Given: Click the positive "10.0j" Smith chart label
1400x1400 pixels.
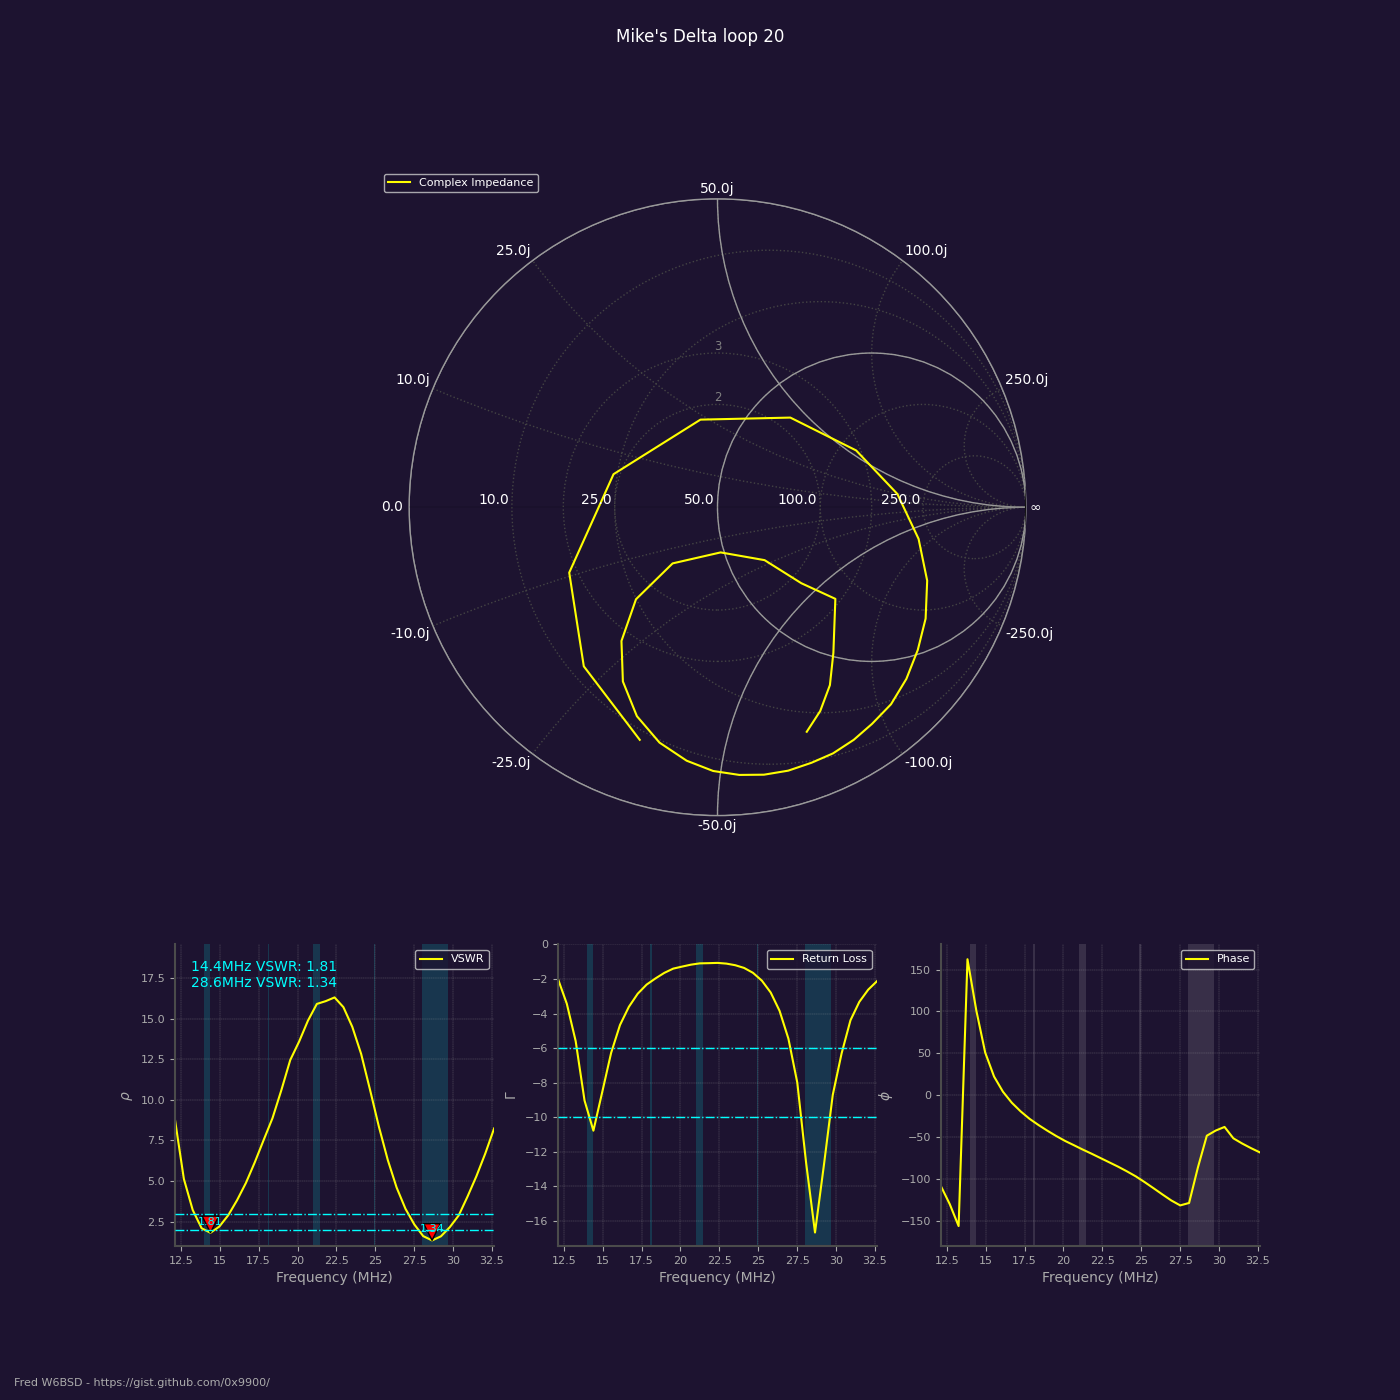Looking at the screenshot, I should 412,380.
